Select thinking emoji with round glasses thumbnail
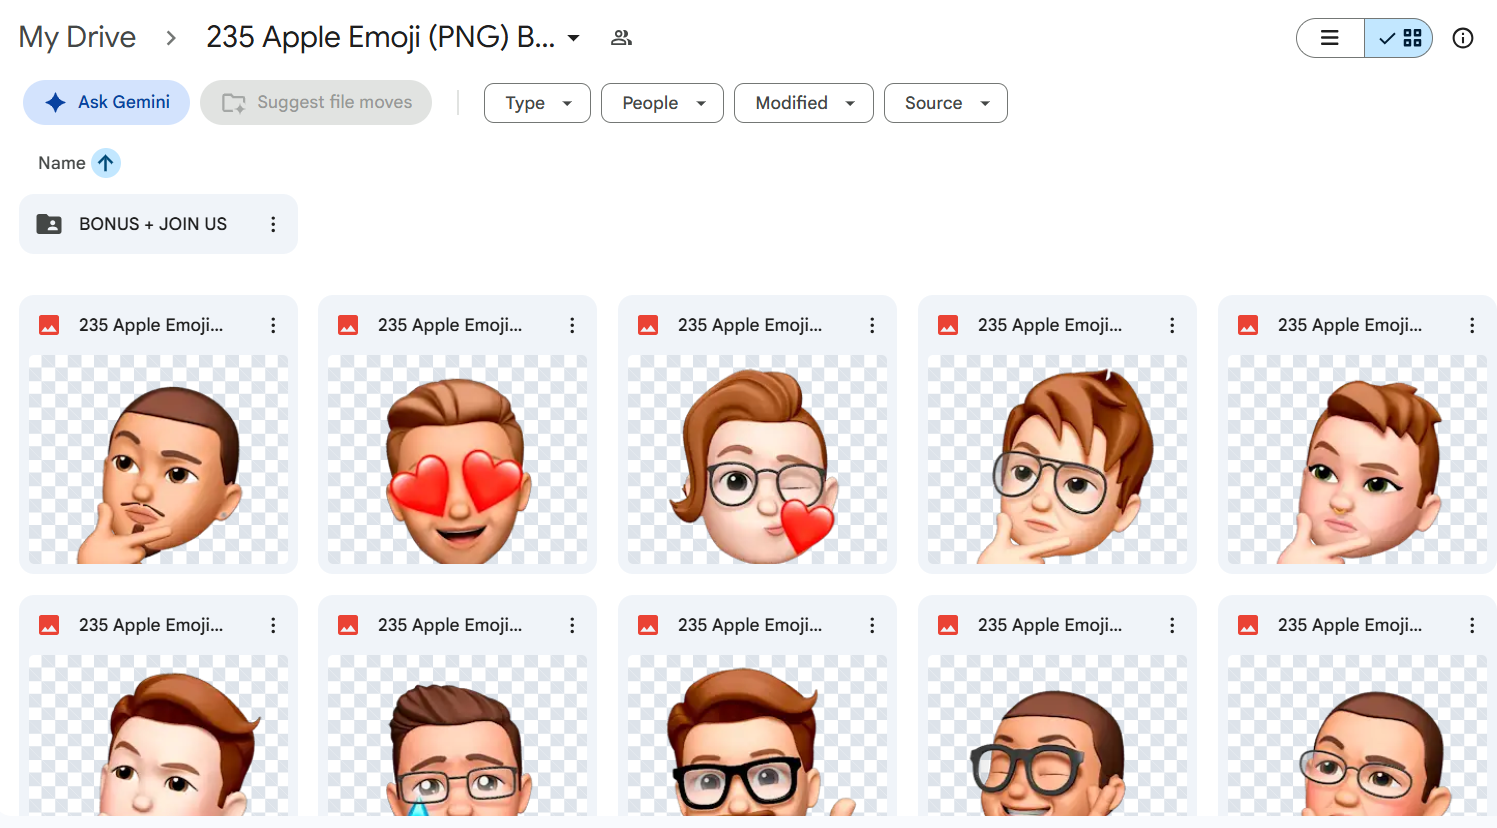1497x828 pixels. click(x=1057, y=460)
